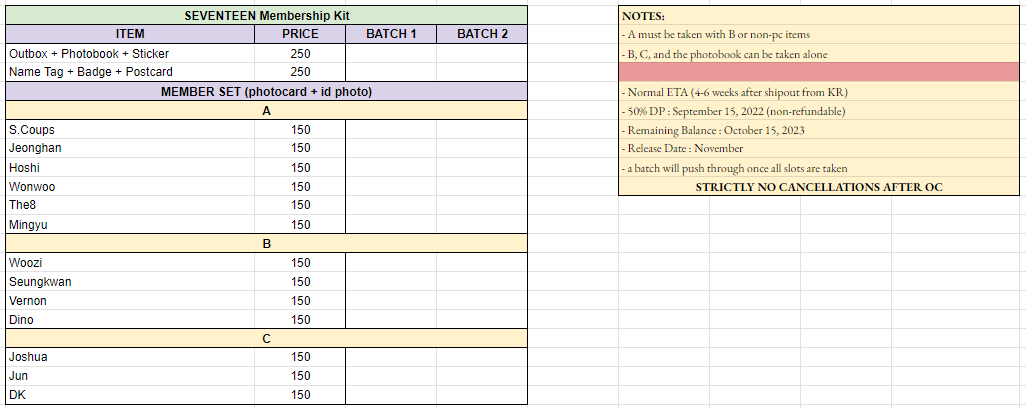1026x408 pixels.
Task: Click the red highlighted empty notes row
Action: coord(819,72)
